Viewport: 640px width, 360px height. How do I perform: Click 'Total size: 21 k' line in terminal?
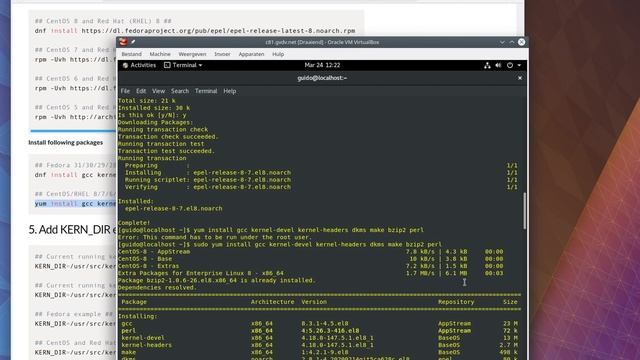(x=147, y=100)
